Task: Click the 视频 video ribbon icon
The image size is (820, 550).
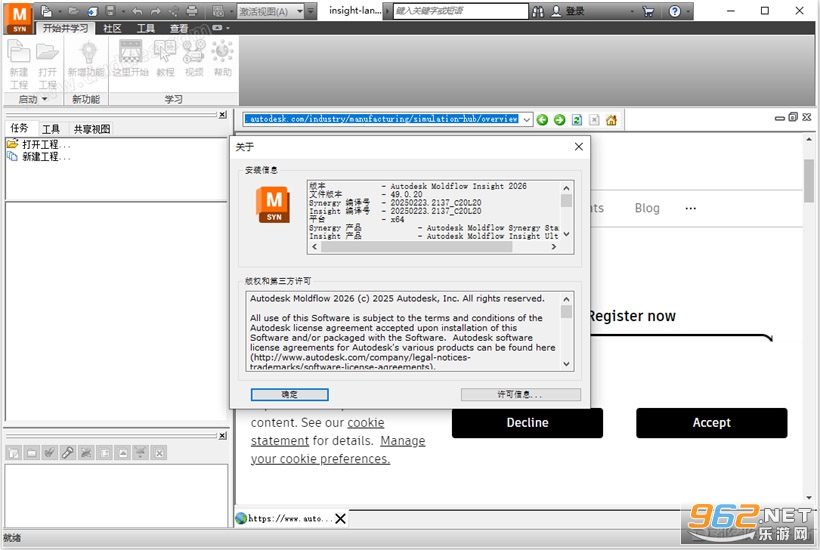Action: pos(194,59)
